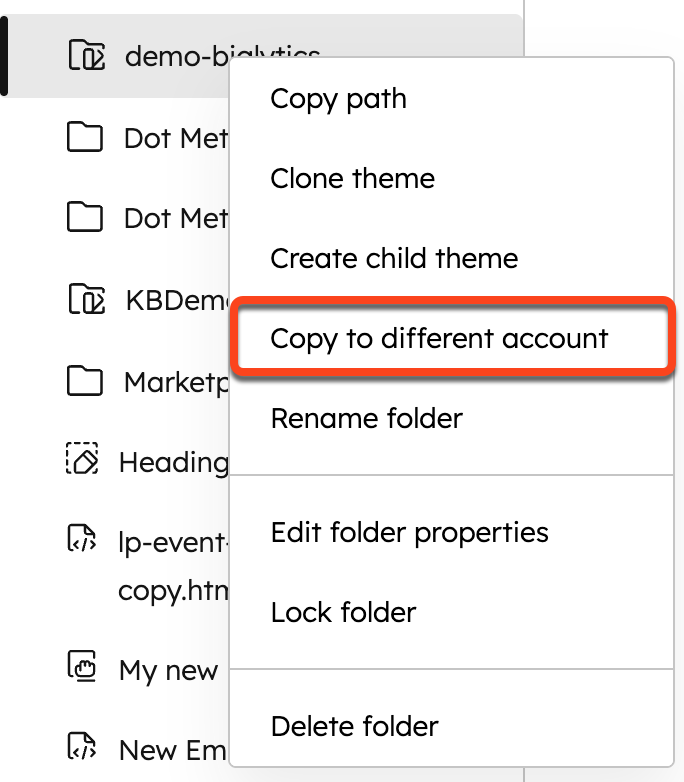Click the first Dot Met folder icon
The height and width of the screenshot is (782, 684).
pyautogui.click(x=85, y=137)
